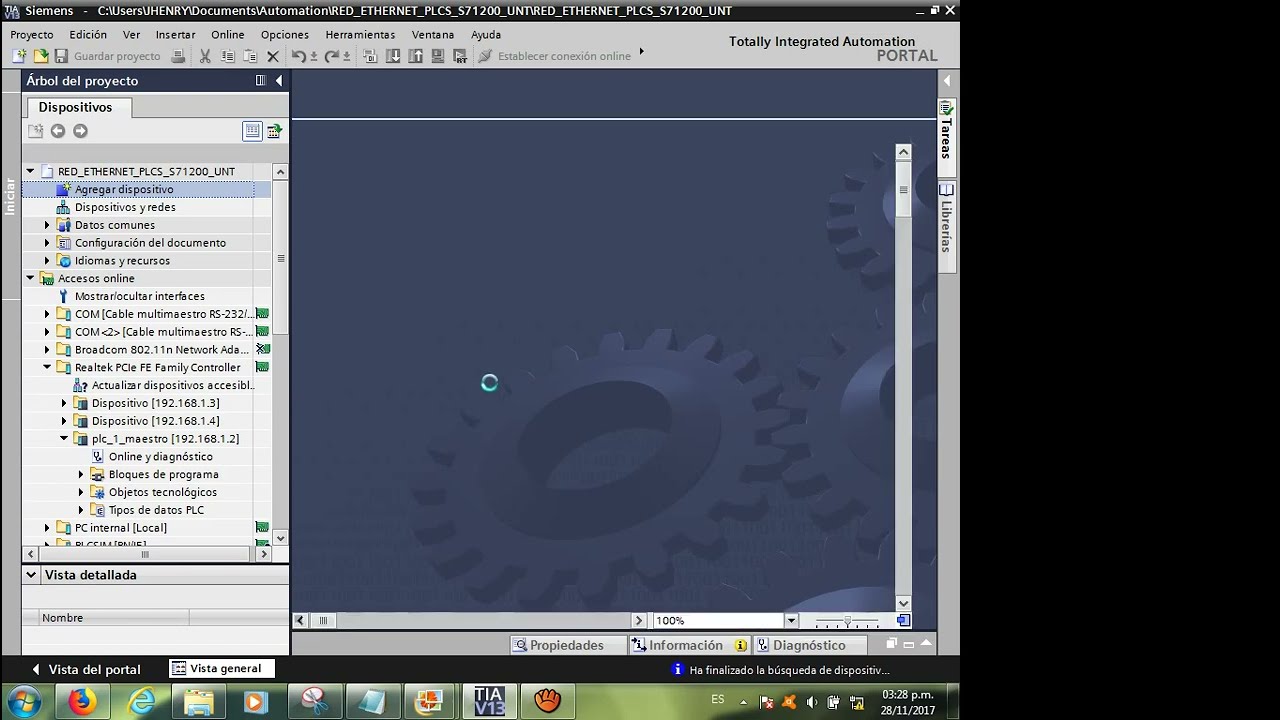Click the Start runtime (RT) icon
Screen dimensions: 1280x720
[459, 56]
